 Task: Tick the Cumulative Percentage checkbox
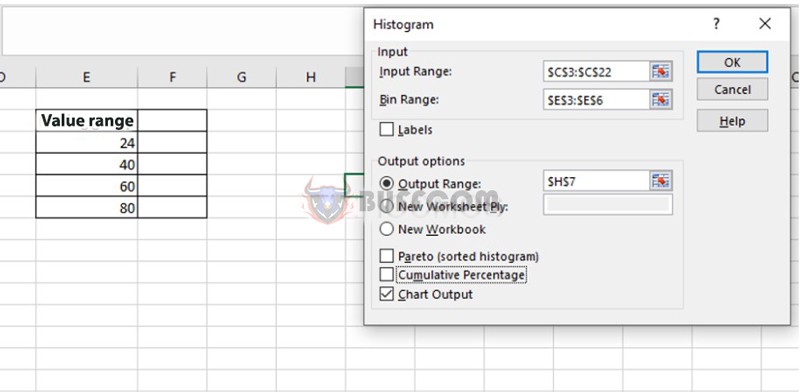(x=387, y=275)
